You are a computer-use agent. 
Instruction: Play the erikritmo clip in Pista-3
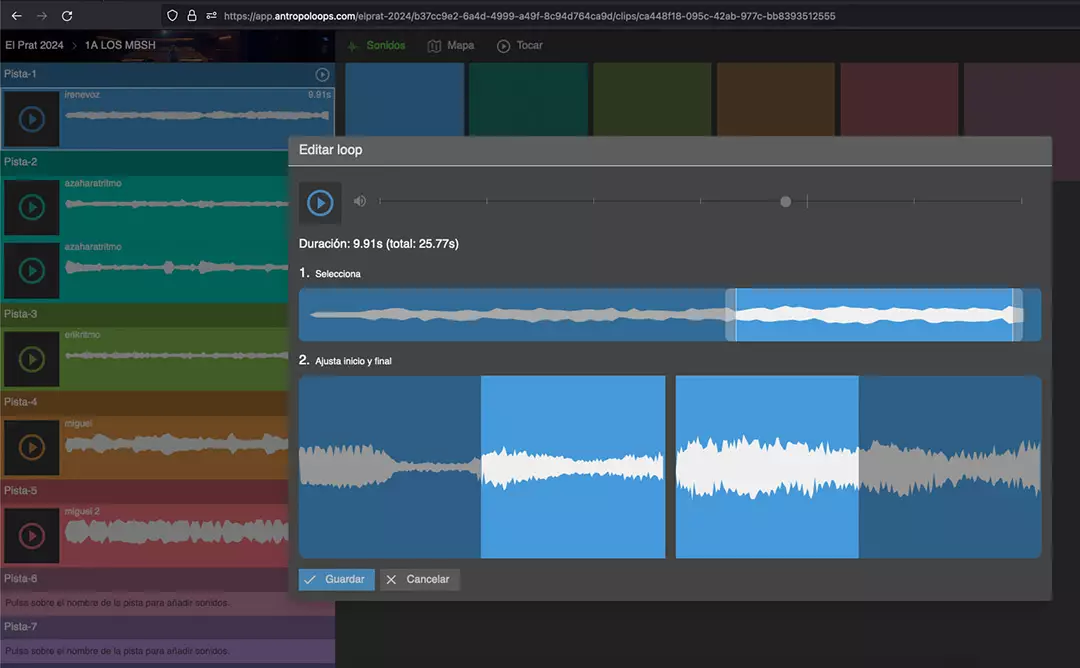click(31, 359)
